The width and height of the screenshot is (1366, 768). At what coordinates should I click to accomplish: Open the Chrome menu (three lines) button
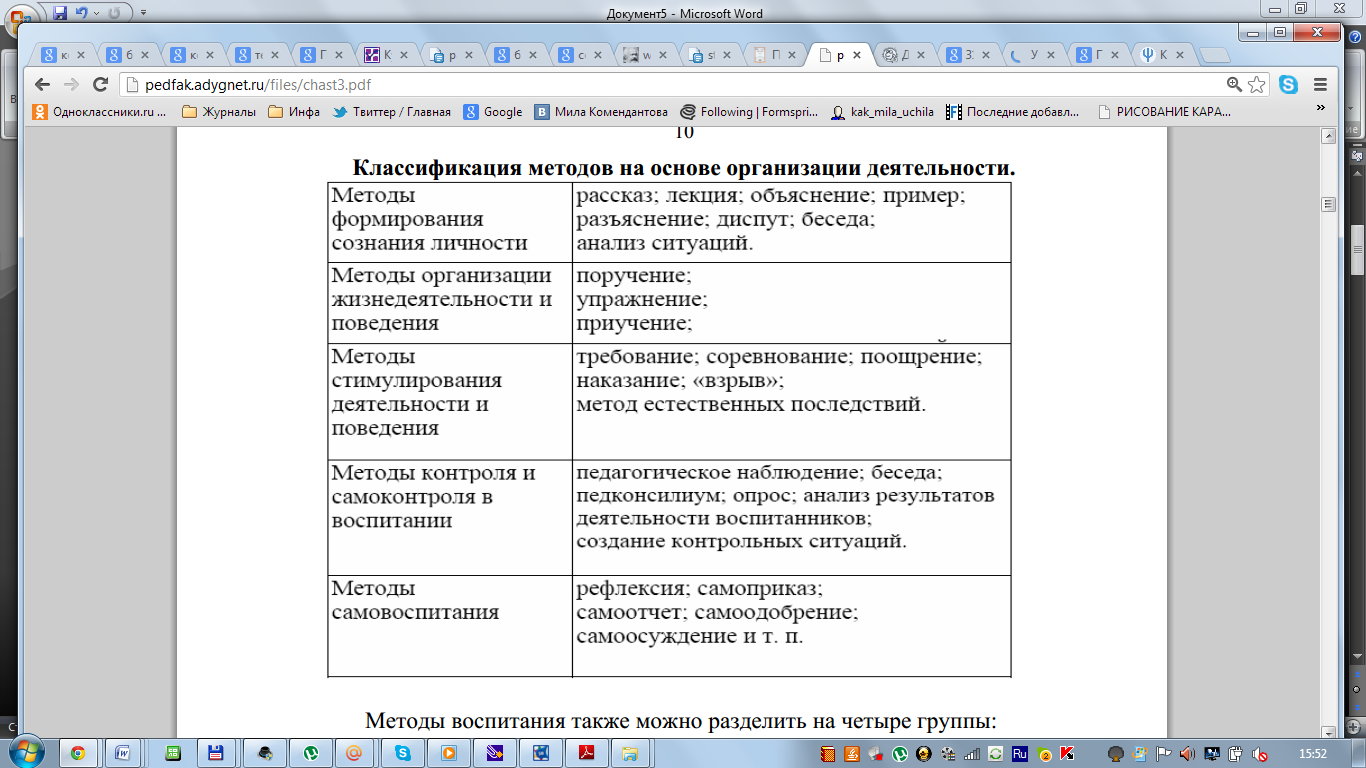click(x=1320, y=85)
